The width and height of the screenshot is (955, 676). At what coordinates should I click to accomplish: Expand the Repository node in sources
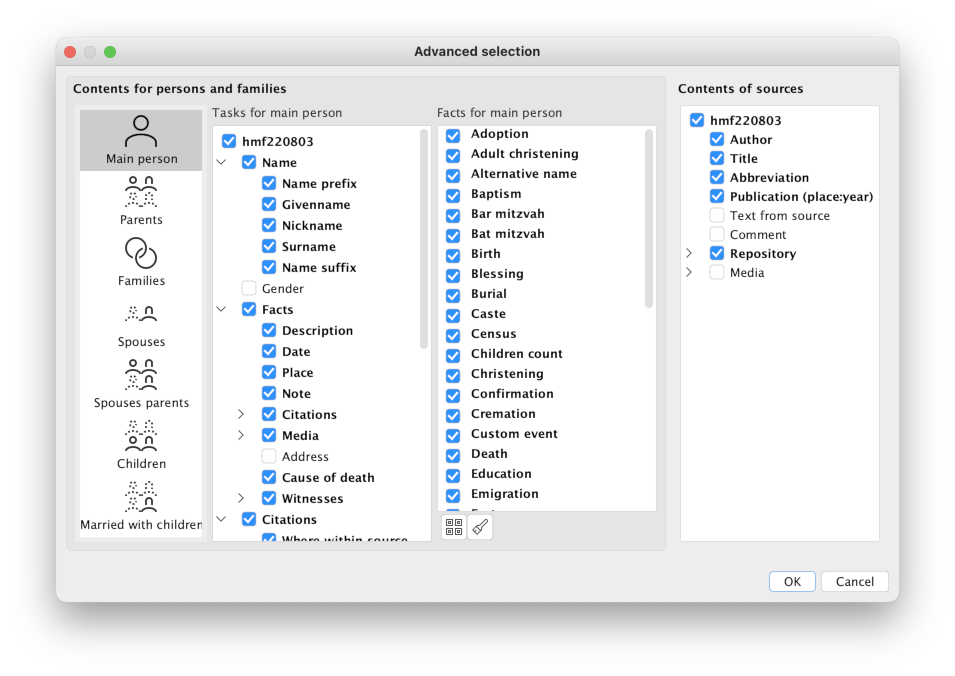(689, 254)
